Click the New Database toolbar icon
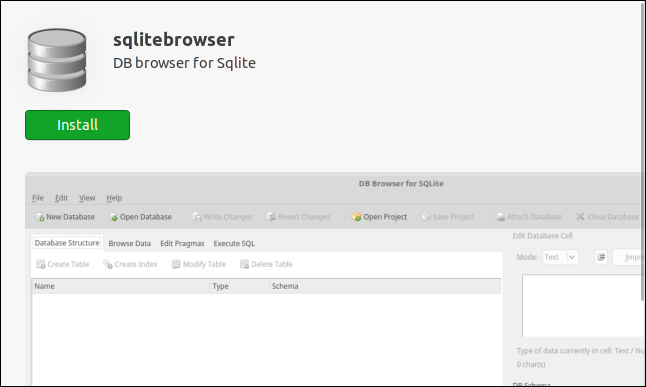 pyautogui.click(x=40, y=217)
